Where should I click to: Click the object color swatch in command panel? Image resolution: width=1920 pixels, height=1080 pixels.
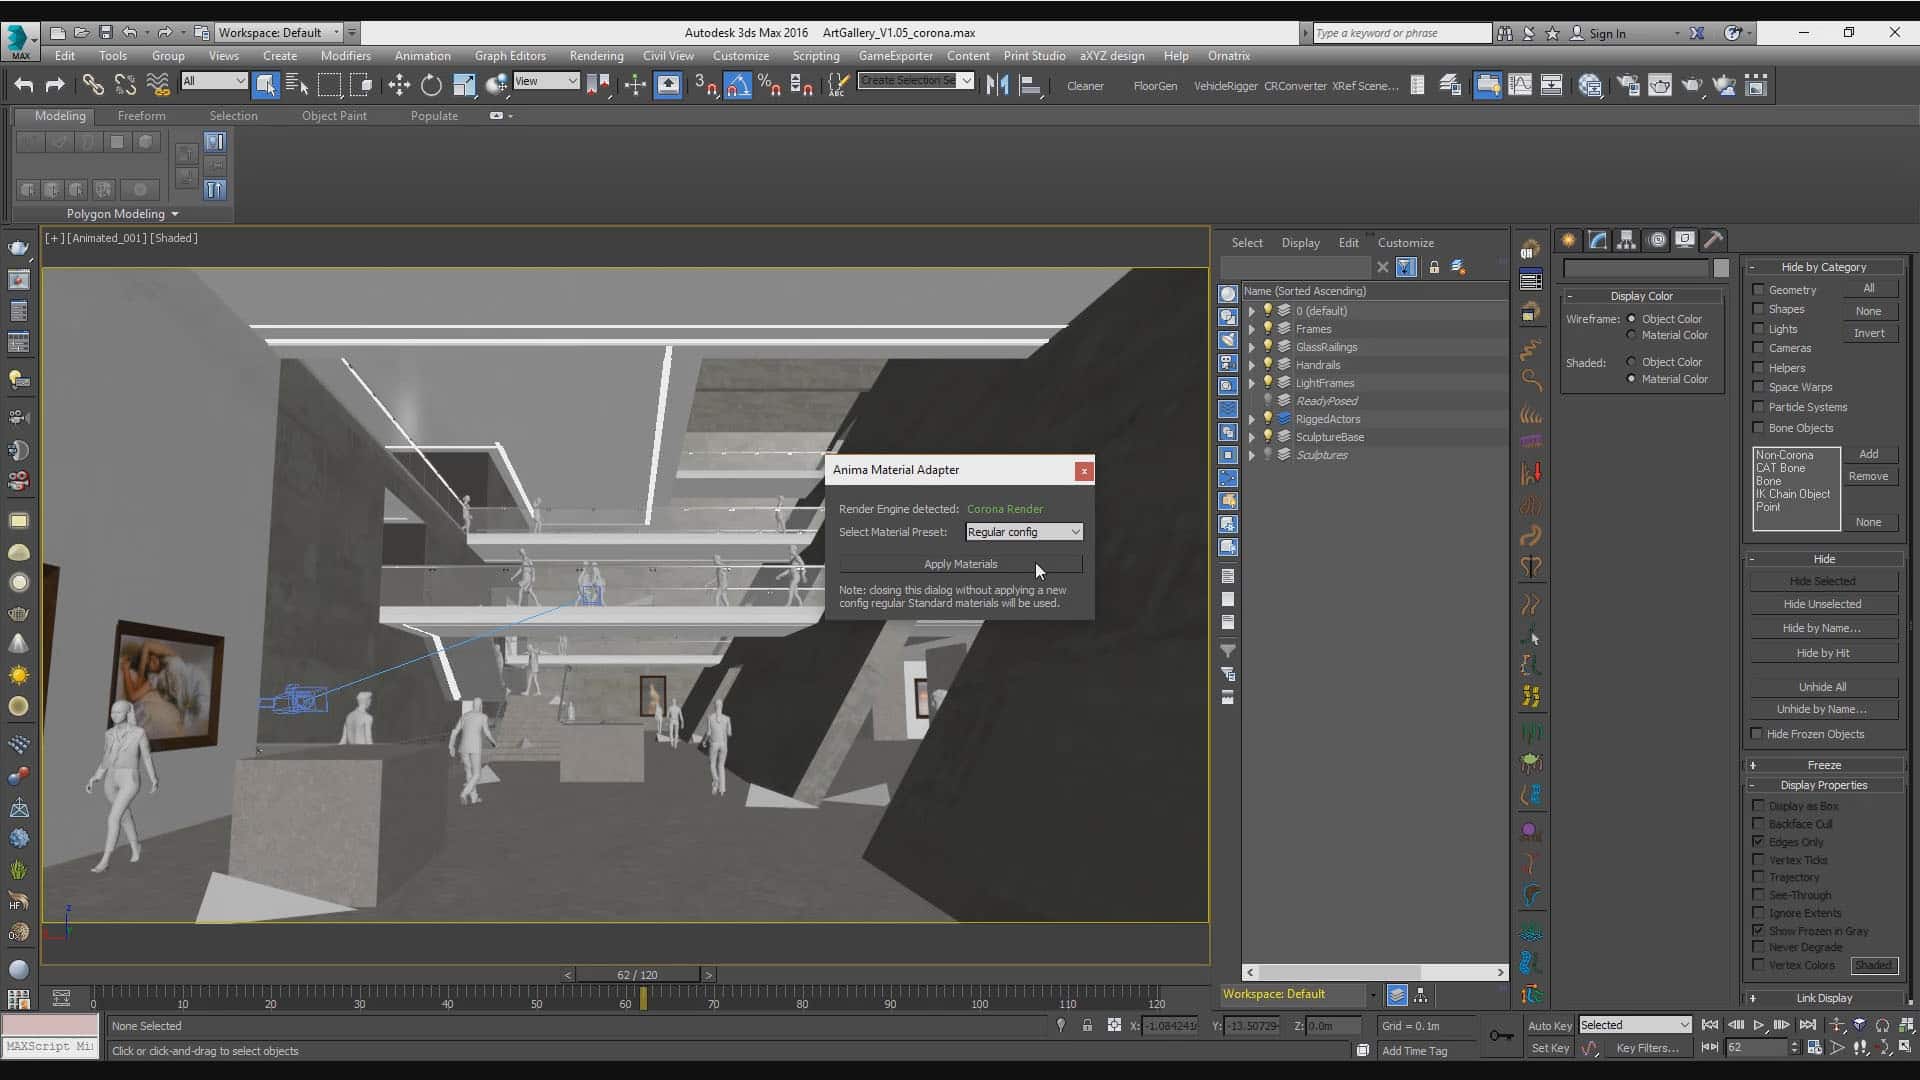pos(1720,268)
